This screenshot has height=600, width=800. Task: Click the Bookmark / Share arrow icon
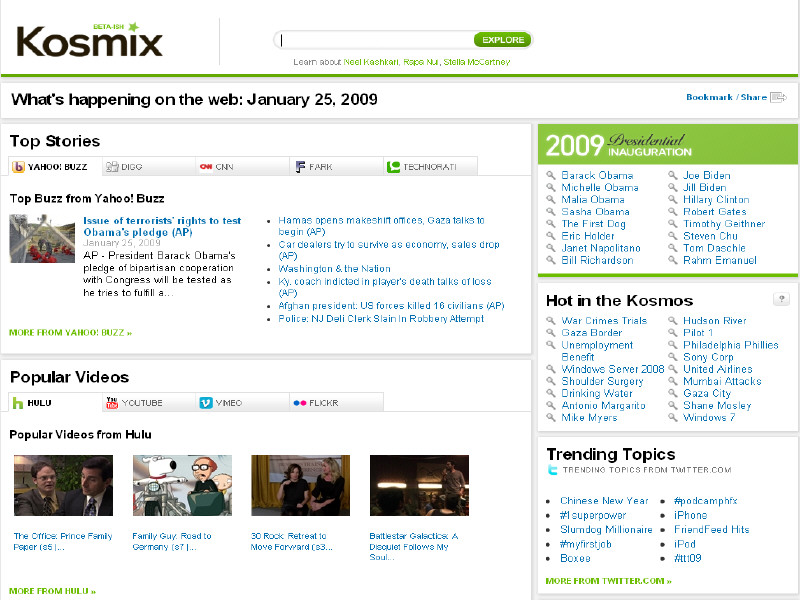(x=778, y=97)
